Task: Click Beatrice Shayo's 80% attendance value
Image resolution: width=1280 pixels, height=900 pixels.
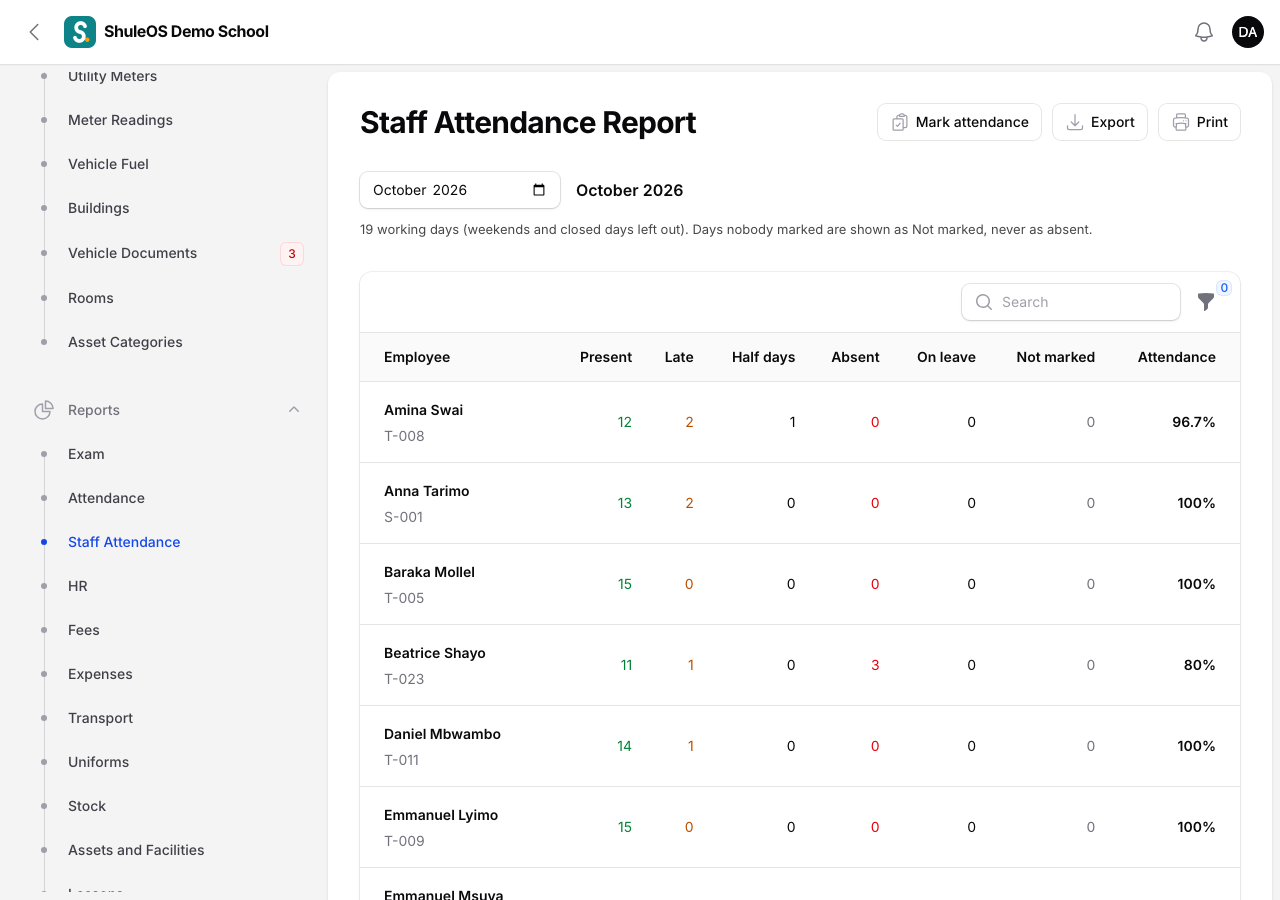Action: coord(1199,665)
